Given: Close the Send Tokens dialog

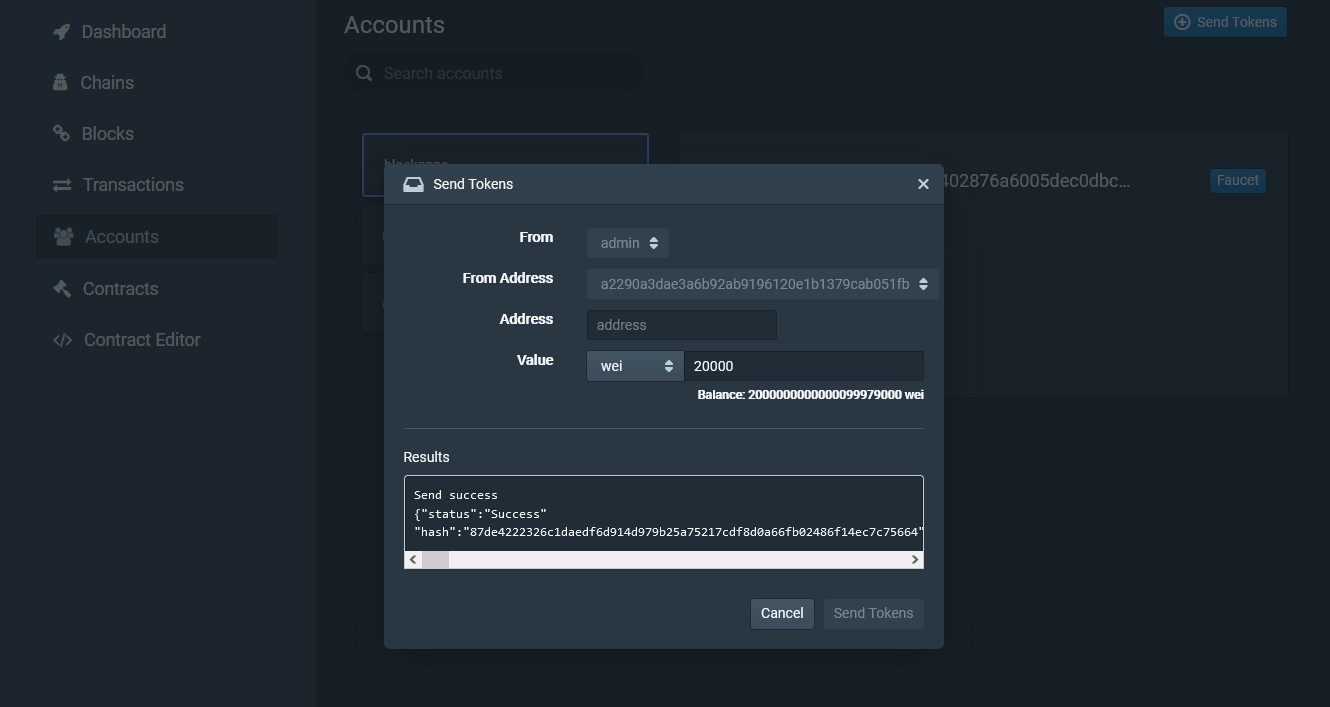Looking at the screenshot, I should [923, 184].
